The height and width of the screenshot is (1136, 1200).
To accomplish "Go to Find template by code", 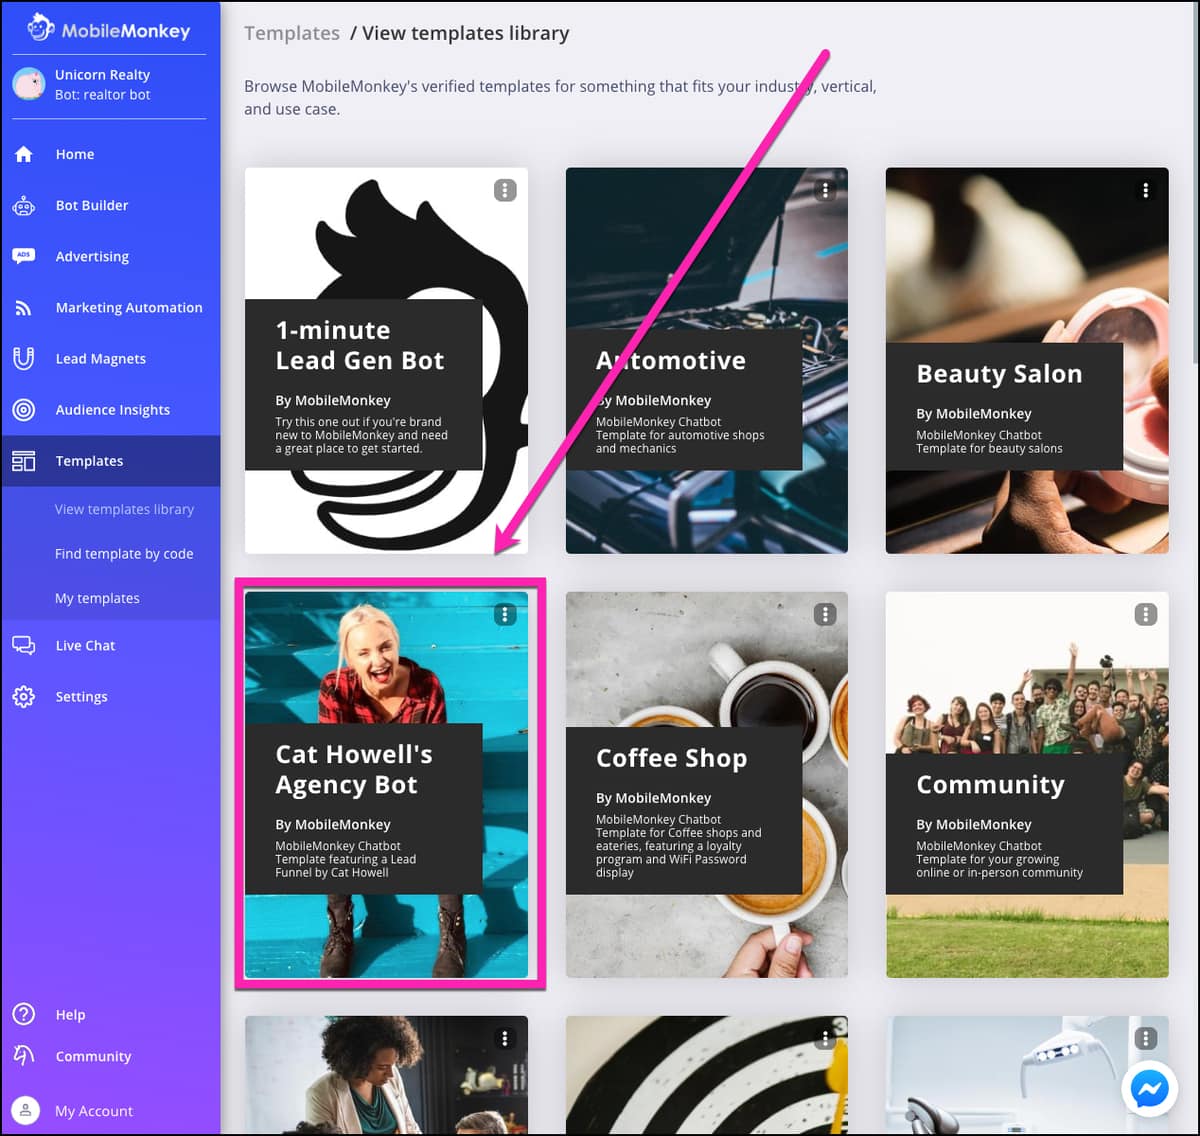I will pyautogui.click(x=124, y=554).
